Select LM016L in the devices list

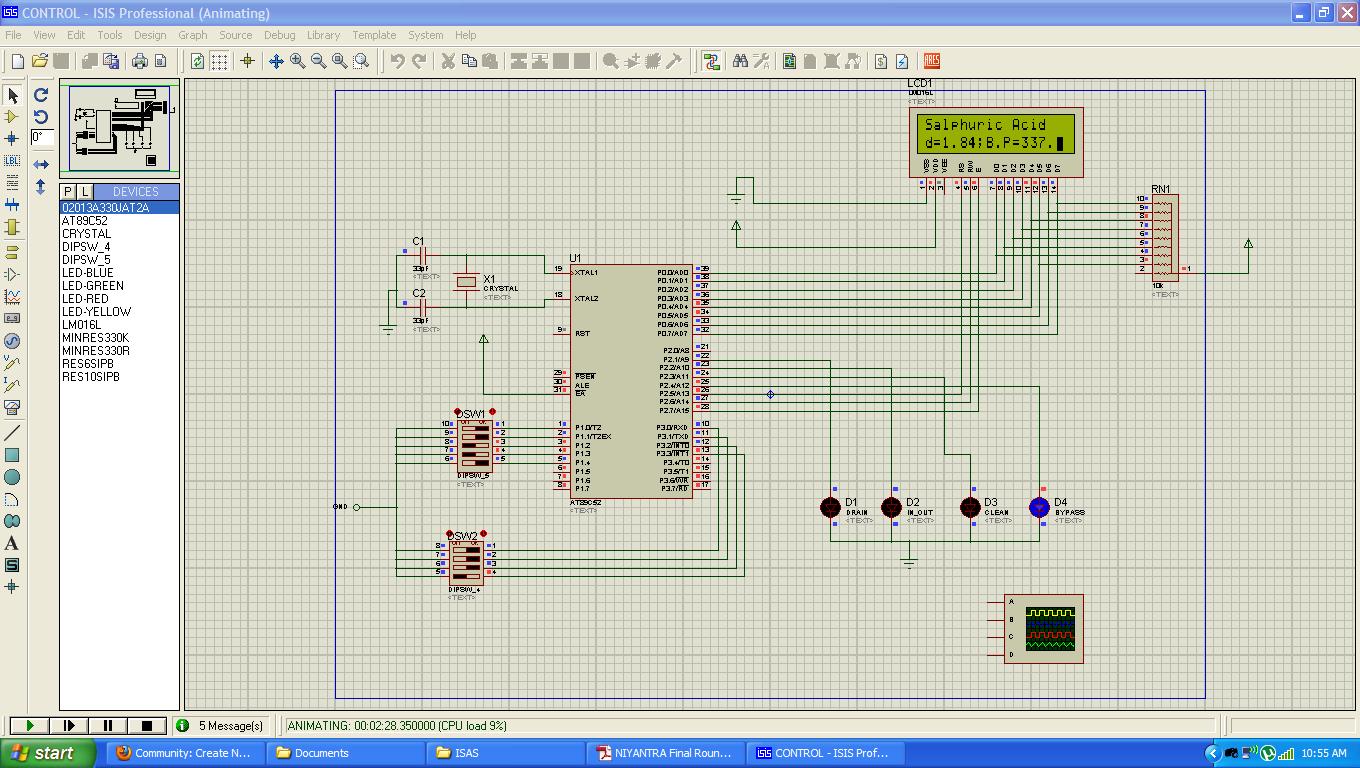point(81,325)
